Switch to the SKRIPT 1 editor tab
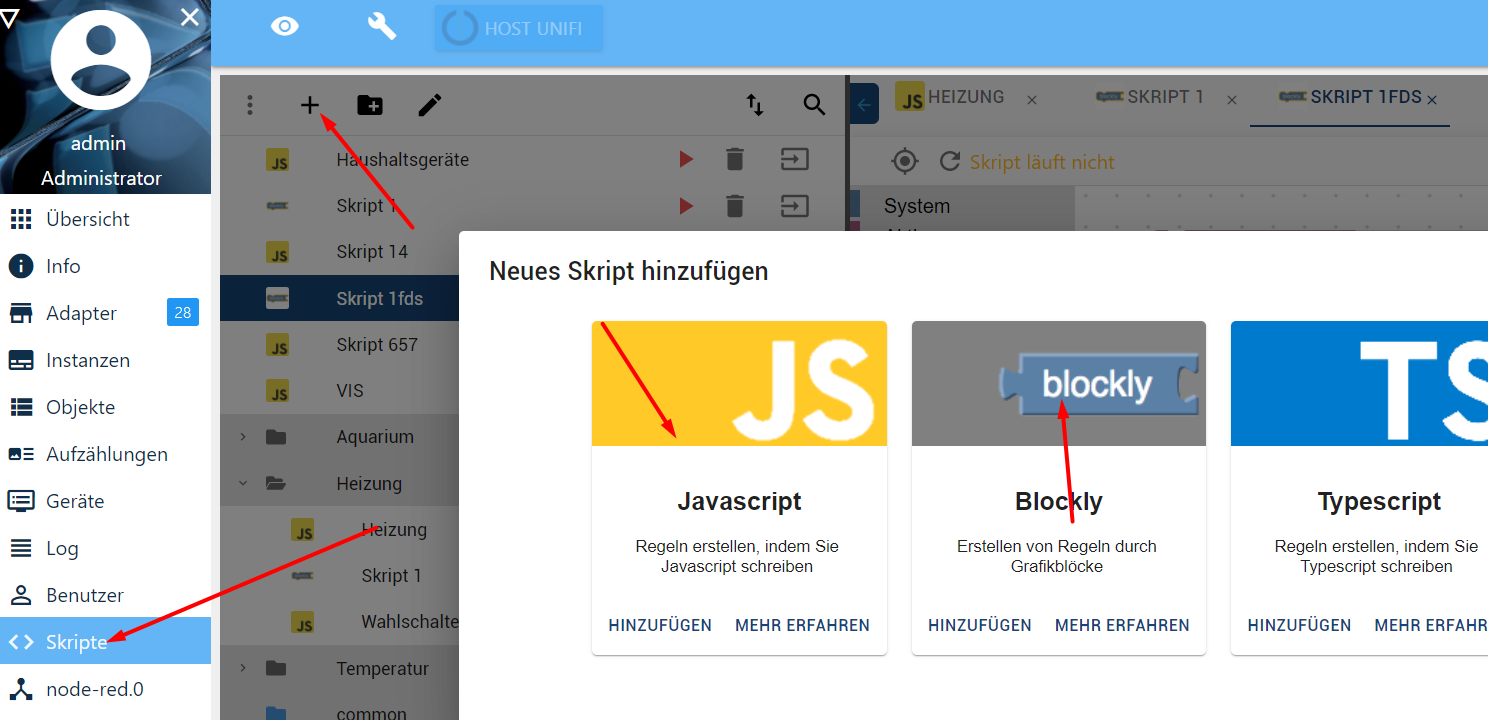The image size is (1488, 720). 1150,97
